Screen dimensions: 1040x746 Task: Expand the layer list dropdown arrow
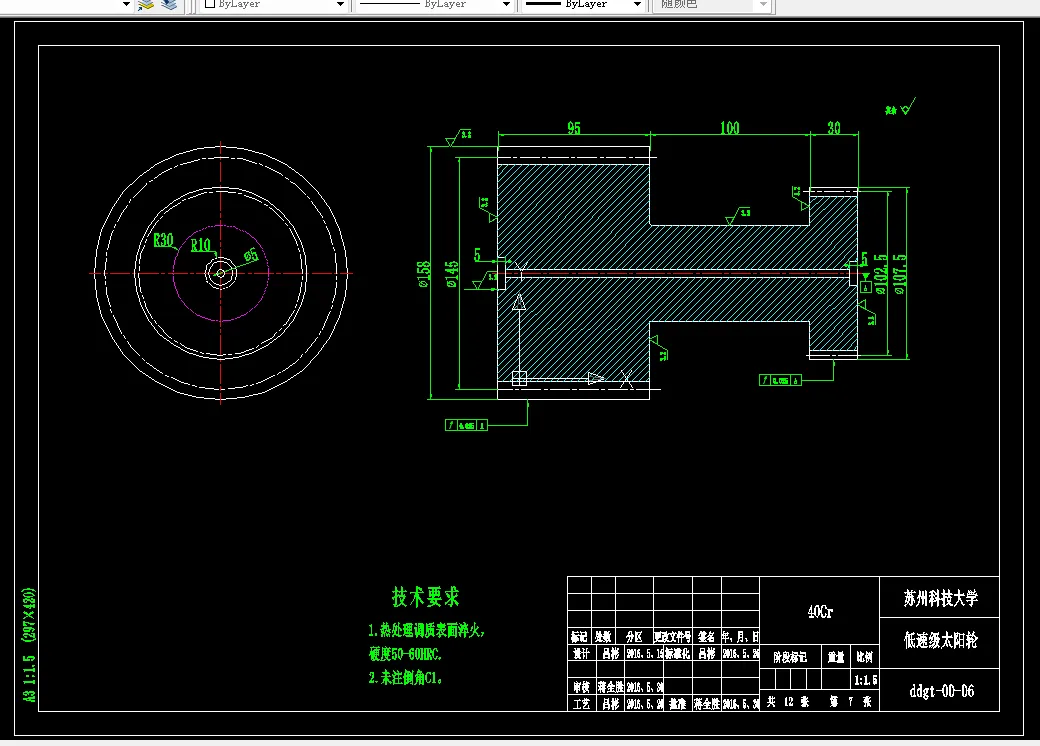coord(126,5)
